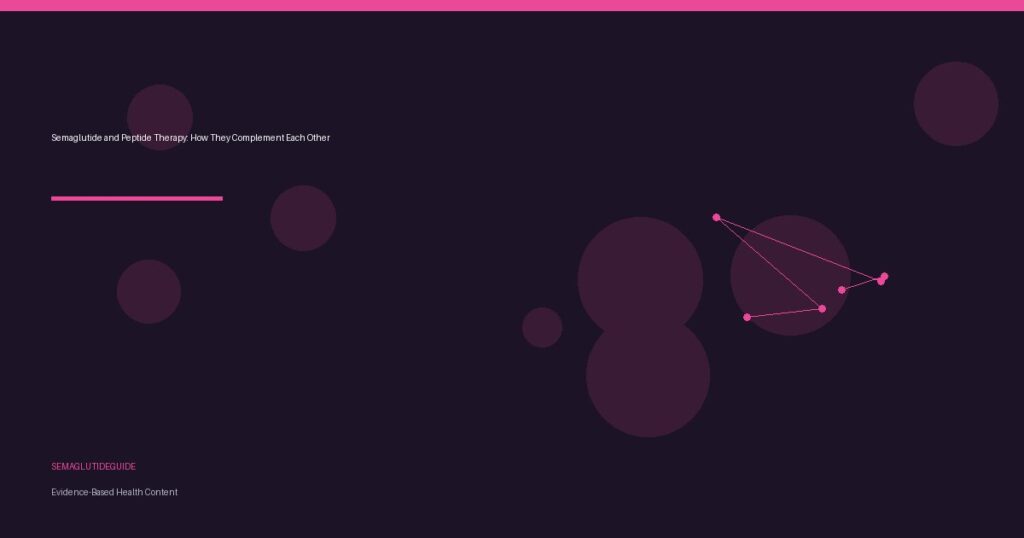Select the topmost pink node in the network graph
1024x538 pixels.
(716, 217)
